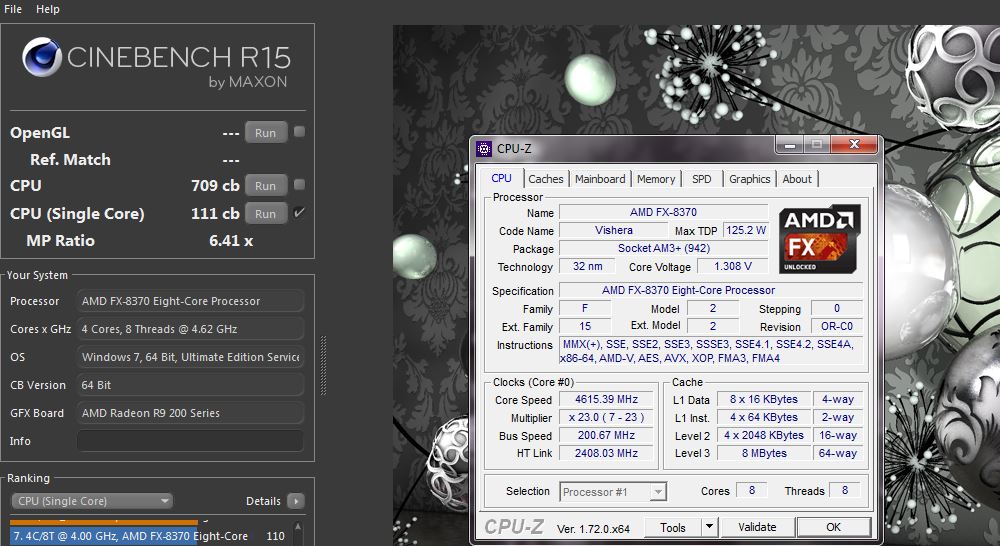Click the AMD FX Unlocked logo
This screenshot has width=1000, height=546.
(x=820, y=239)
